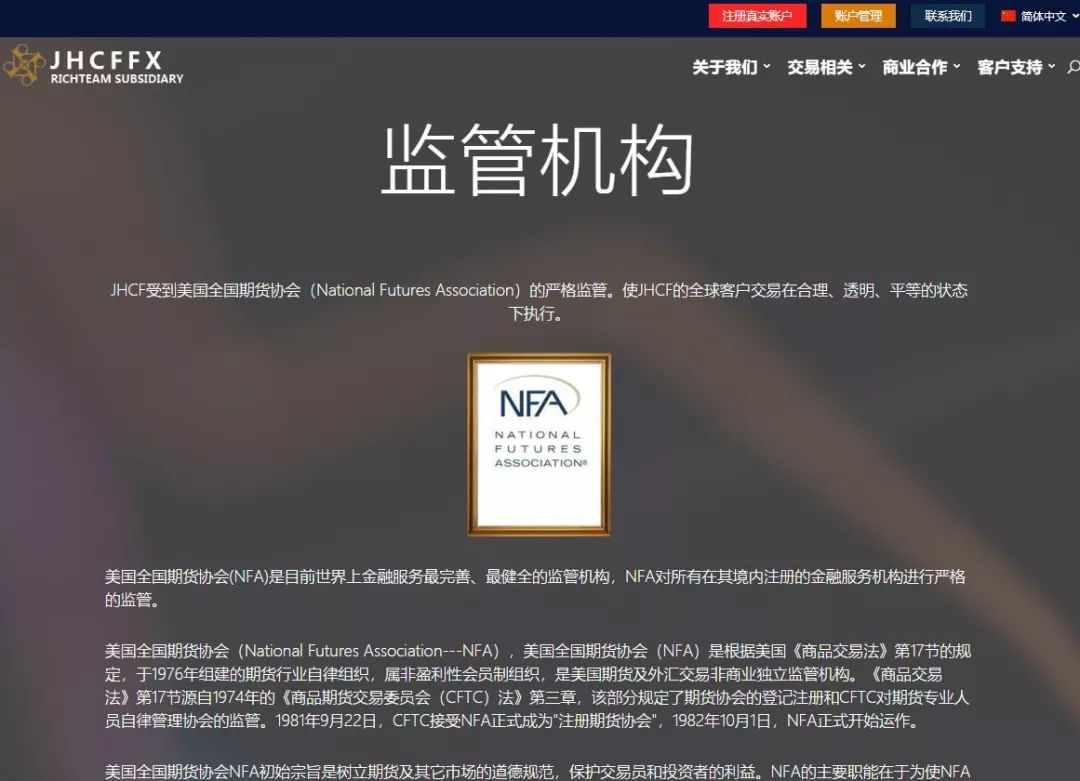Viewport: 1080px width, 781px height.
Task: Expand the chevron beside 交易相关
Action: pyautogui.click(x=862, y=67)
